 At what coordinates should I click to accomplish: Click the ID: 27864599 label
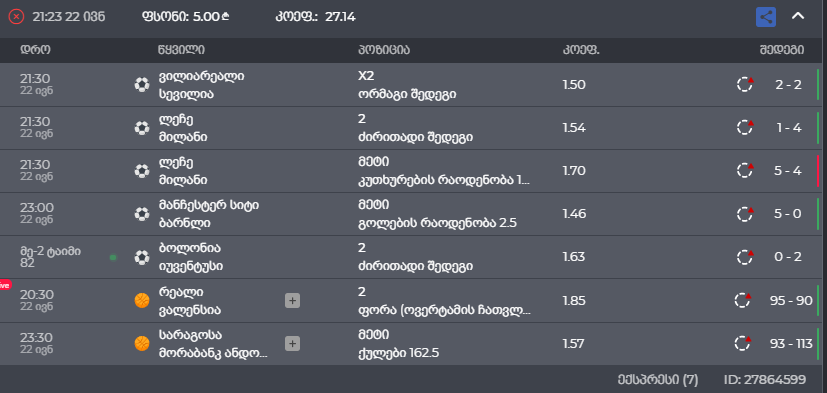point(765,379)
